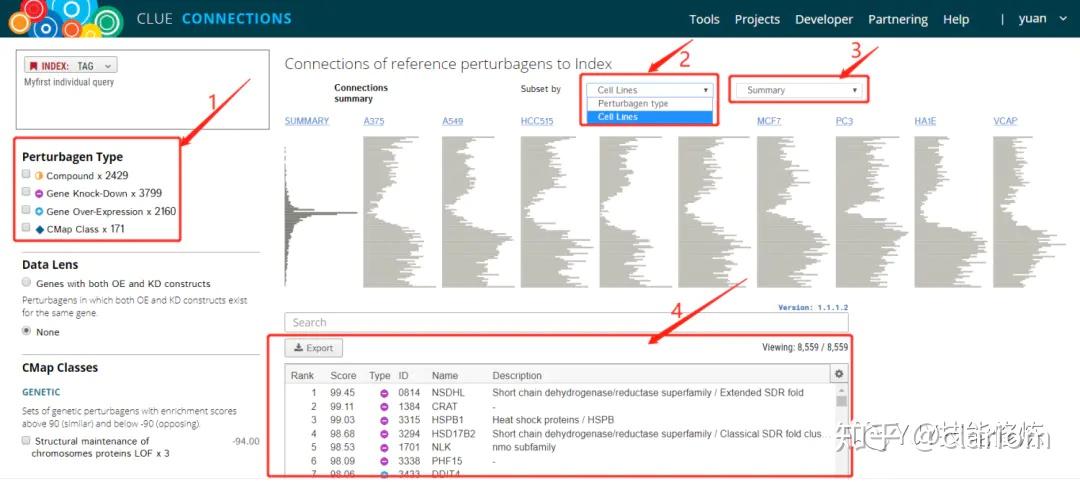Open the yuan user account menu
The height and width of the screenshot is (482, 1080).
point(1042,19)
